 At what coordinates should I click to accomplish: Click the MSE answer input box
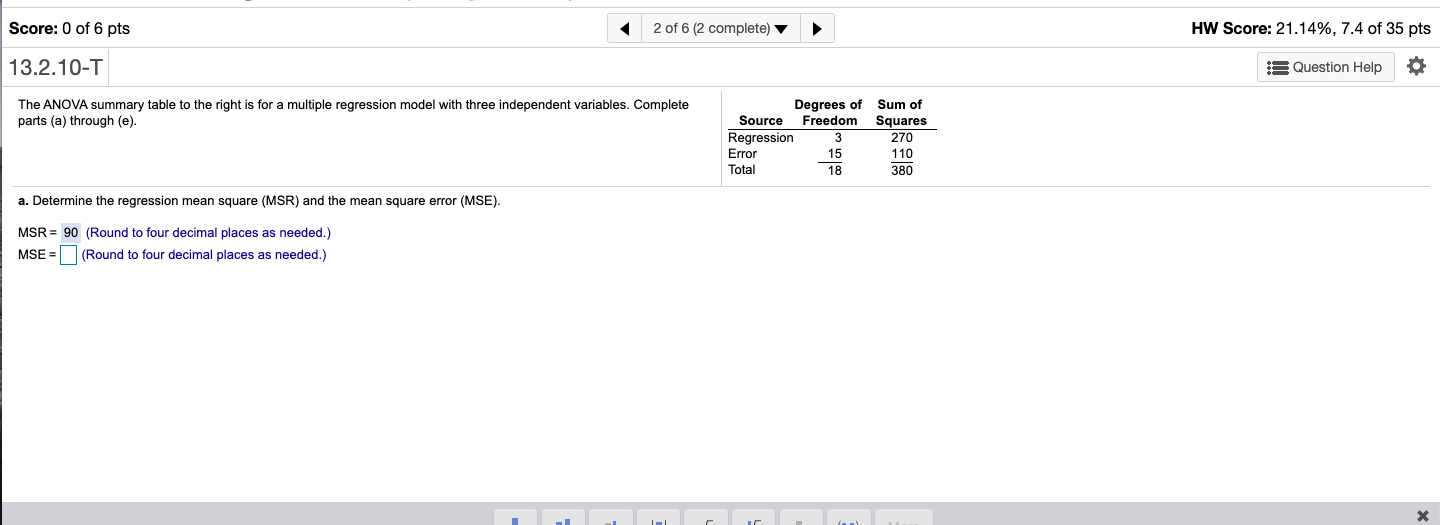click(x=68, y=255)
